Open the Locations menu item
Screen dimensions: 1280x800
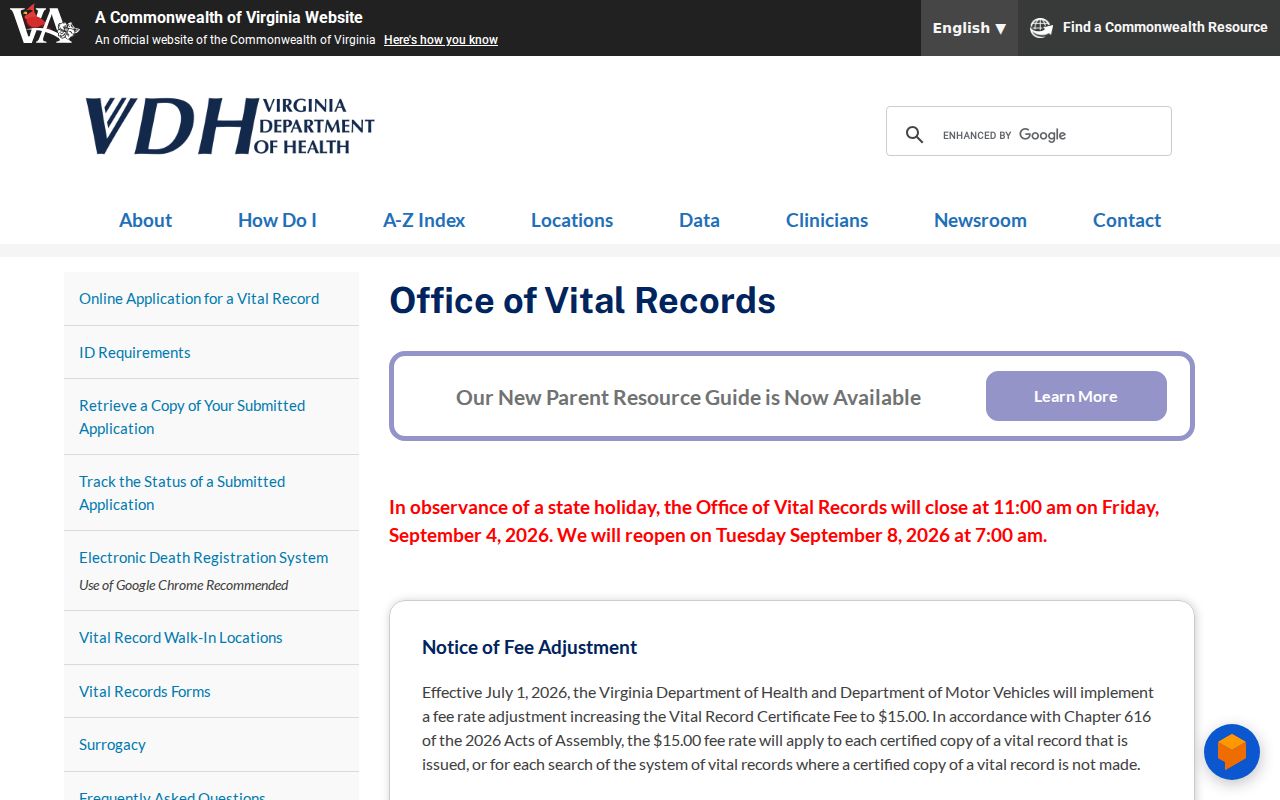(x=572, y=220)
